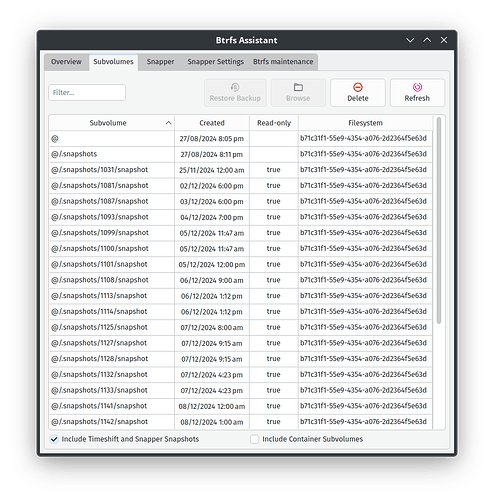Select @/.snapshots/1125/snapshot row
The height and width of the screenshot is (500, 494).
241,327
